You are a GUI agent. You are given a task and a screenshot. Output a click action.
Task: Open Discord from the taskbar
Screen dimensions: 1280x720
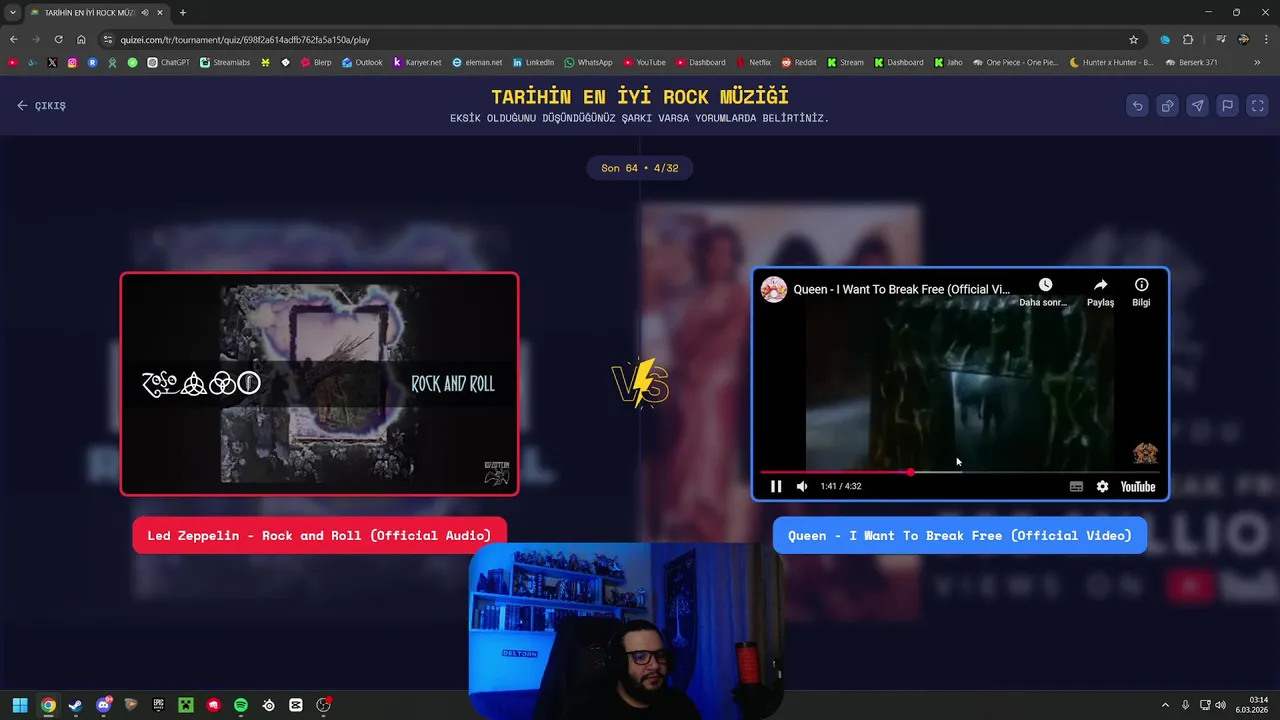coord(103,705)
